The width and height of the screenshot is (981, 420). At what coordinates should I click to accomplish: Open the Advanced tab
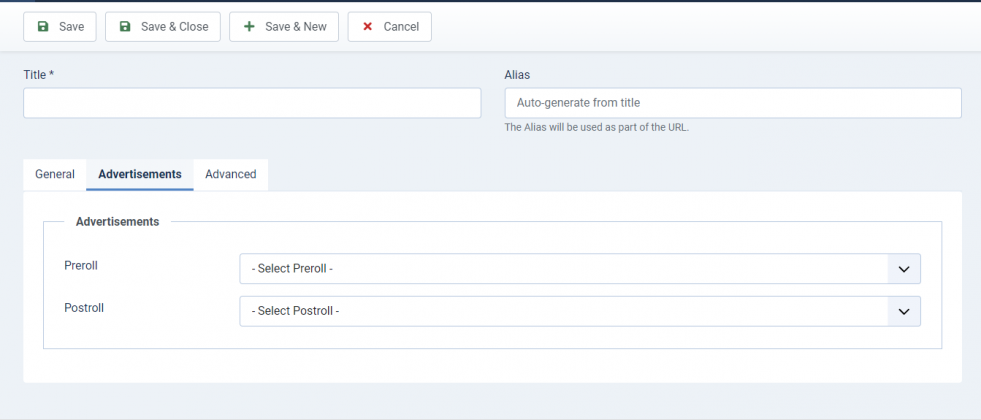click(230, 174)
